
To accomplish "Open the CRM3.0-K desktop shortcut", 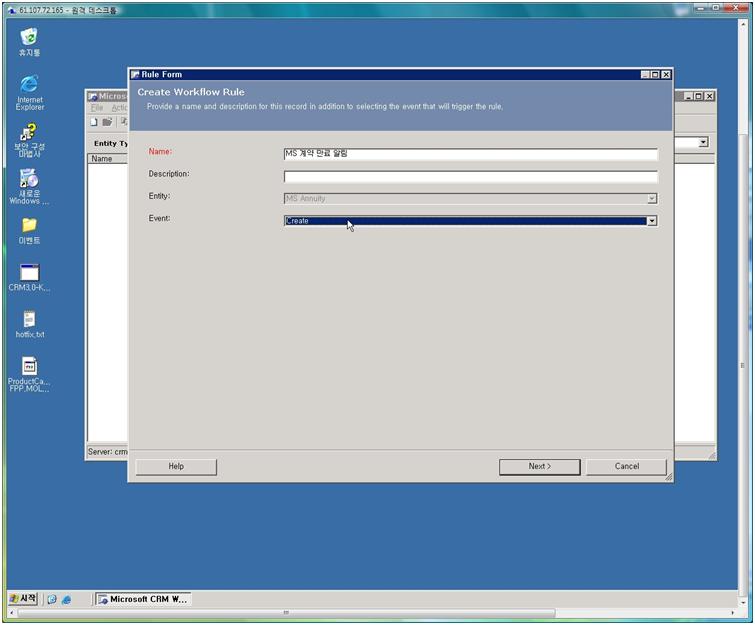I will 29,277.
